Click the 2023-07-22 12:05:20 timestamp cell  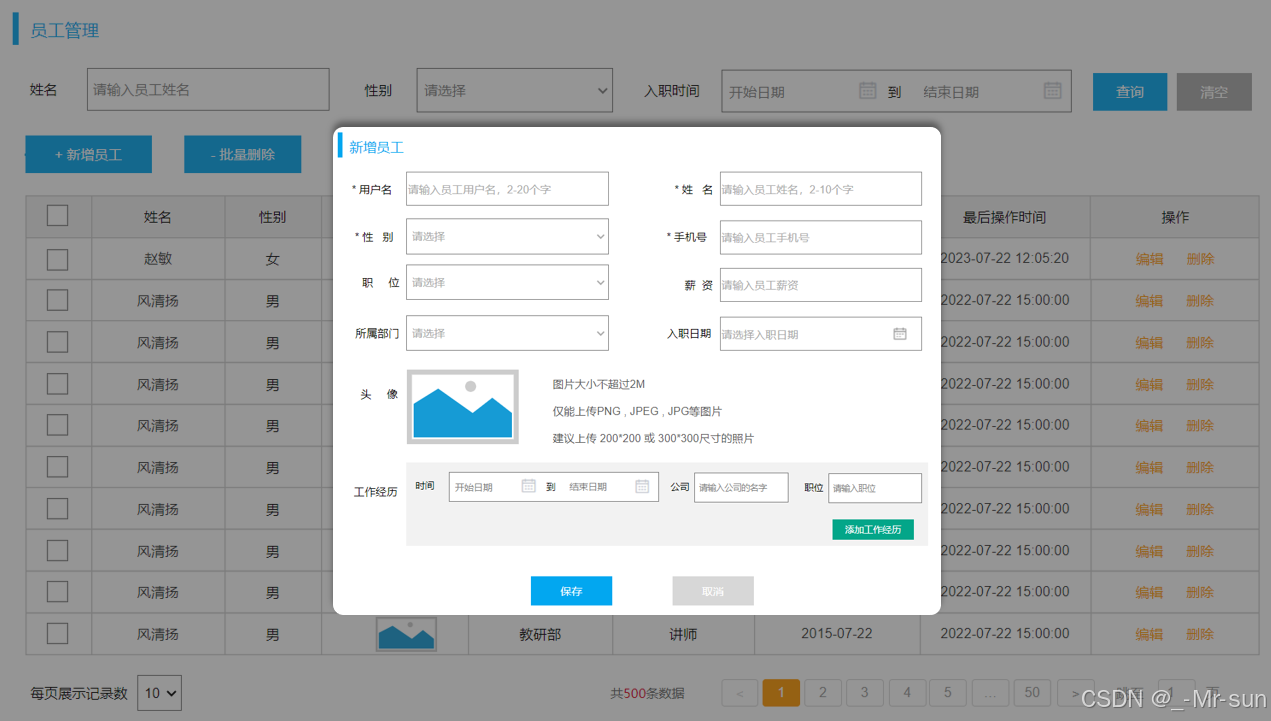1005,258
